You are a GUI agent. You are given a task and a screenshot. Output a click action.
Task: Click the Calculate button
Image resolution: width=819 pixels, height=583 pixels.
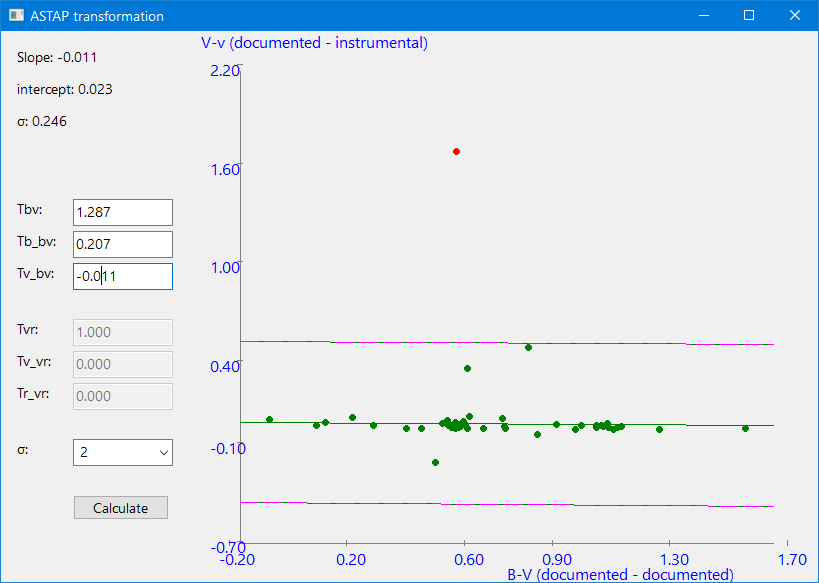121,508
